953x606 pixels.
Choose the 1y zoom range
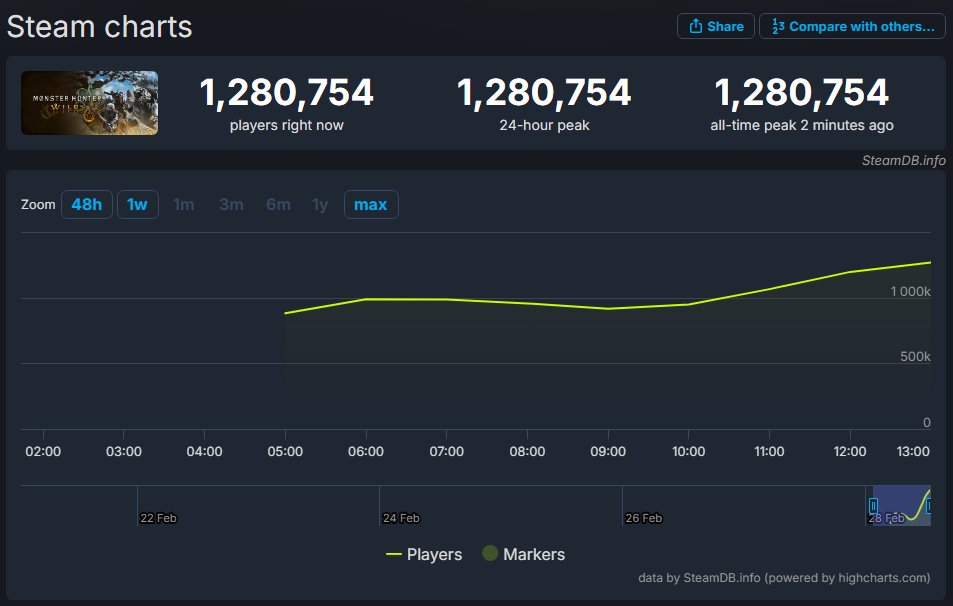320,204
